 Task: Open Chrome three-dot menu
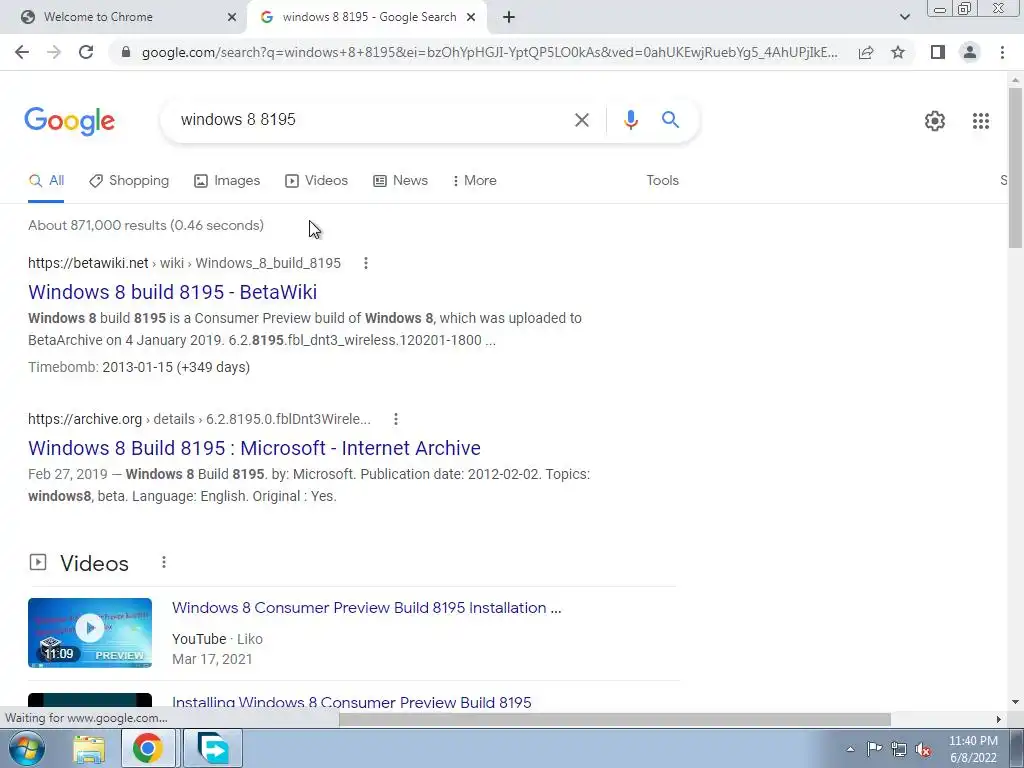pyautogui.click(x=1002, y=52)
